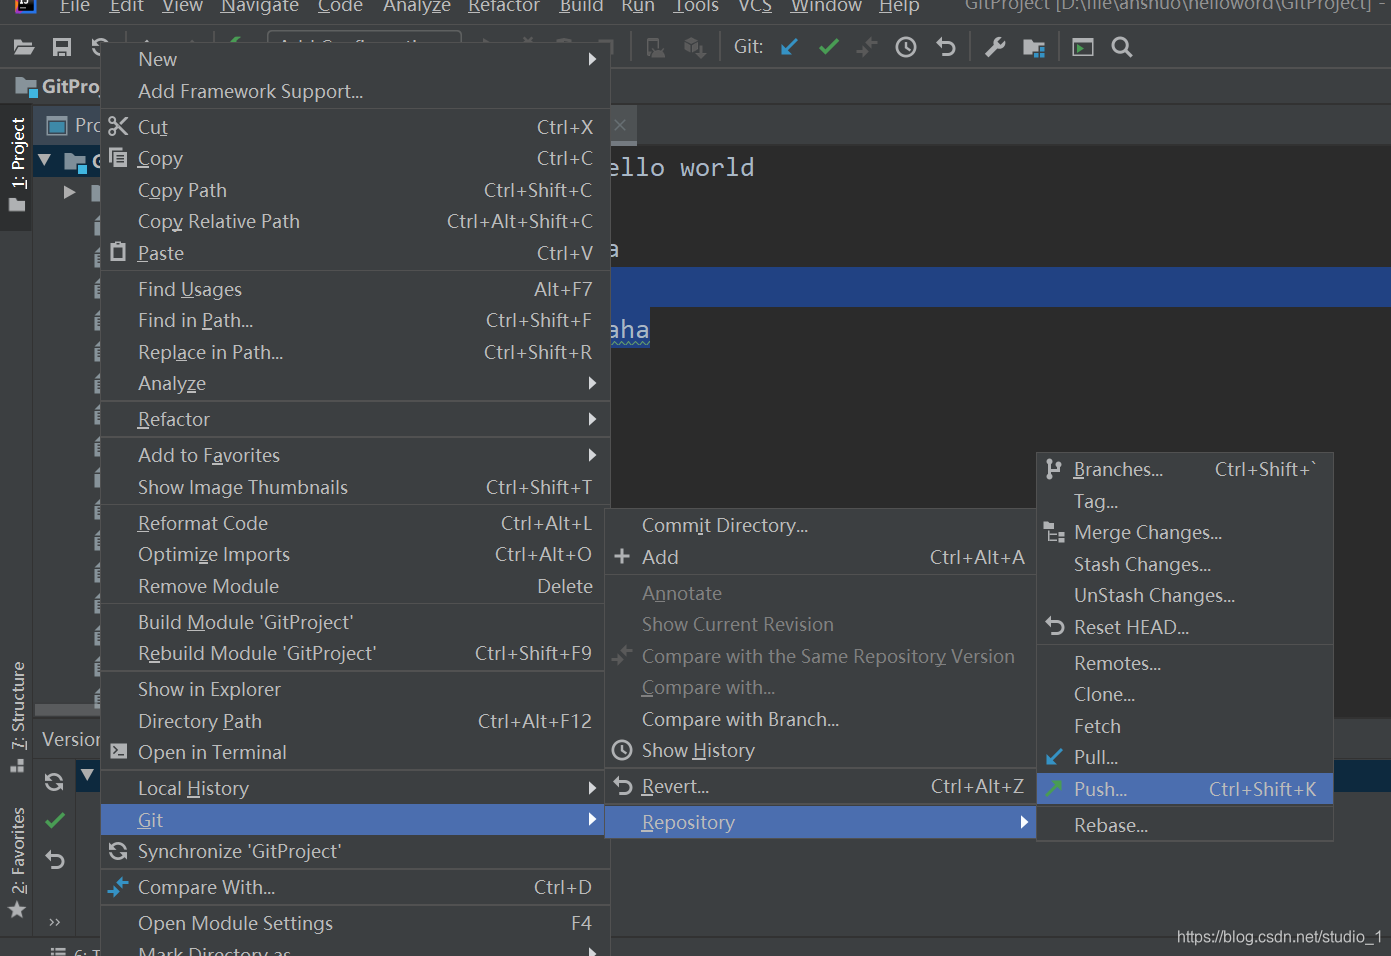Choose Remotes... from the Repository submenu
The image size is (1391, 956).
(1185, 663)
